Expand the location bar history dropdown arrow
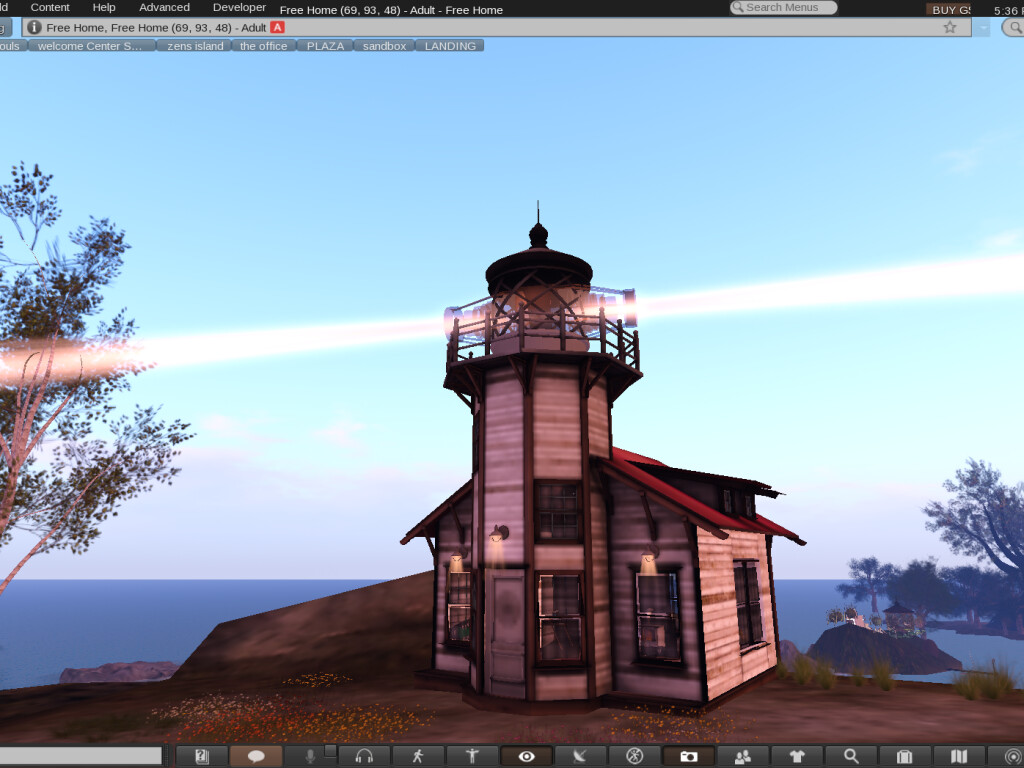 (983, 28)
